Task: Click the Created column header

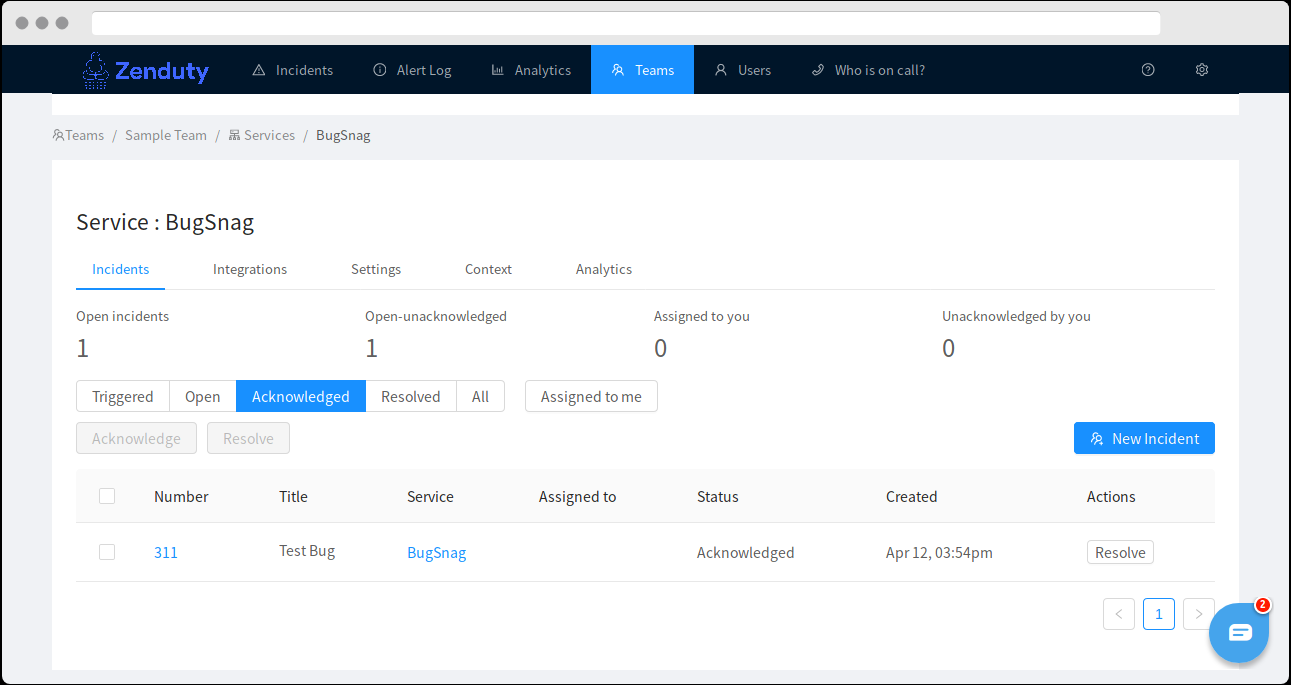Action: point(912,496)
